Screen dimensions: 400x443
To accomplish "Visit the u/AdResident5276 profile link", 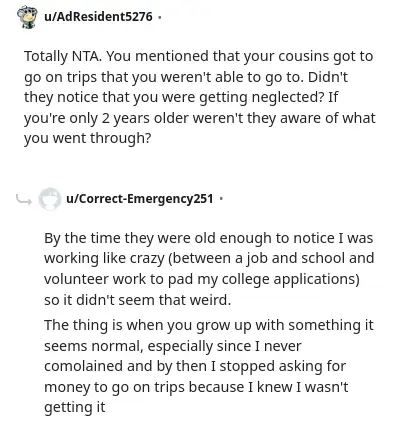I will (x=98, y=16).
